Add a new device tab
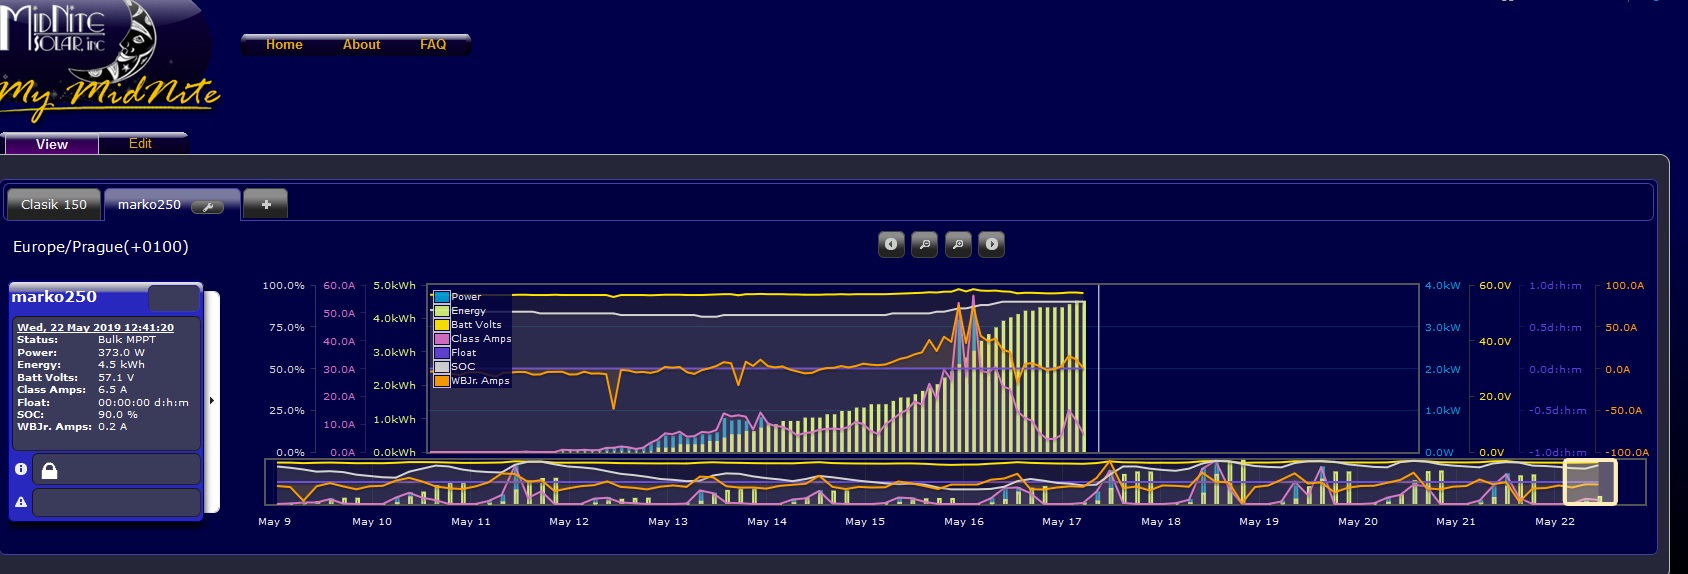This screenshot has height=574, width=1688. click(266, 204)
